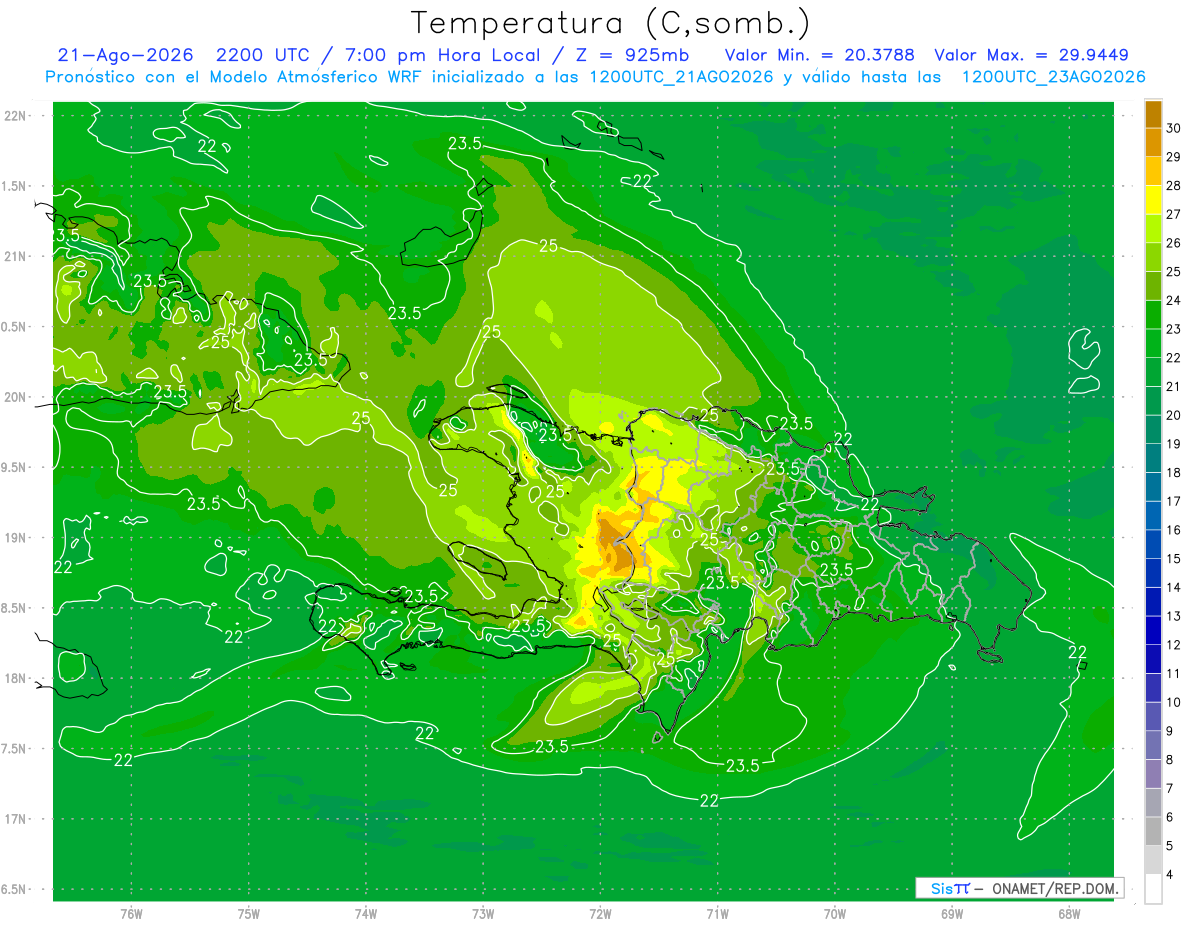Screen dimensions: 1200x927
Task: Click the '27' value on the color scale
Action: click(x=1174, y=214)
